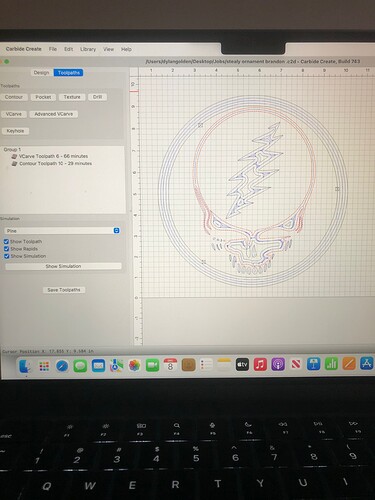Launch Keynote from the dock
The image size is (375, 500).
tap(314, 364)
